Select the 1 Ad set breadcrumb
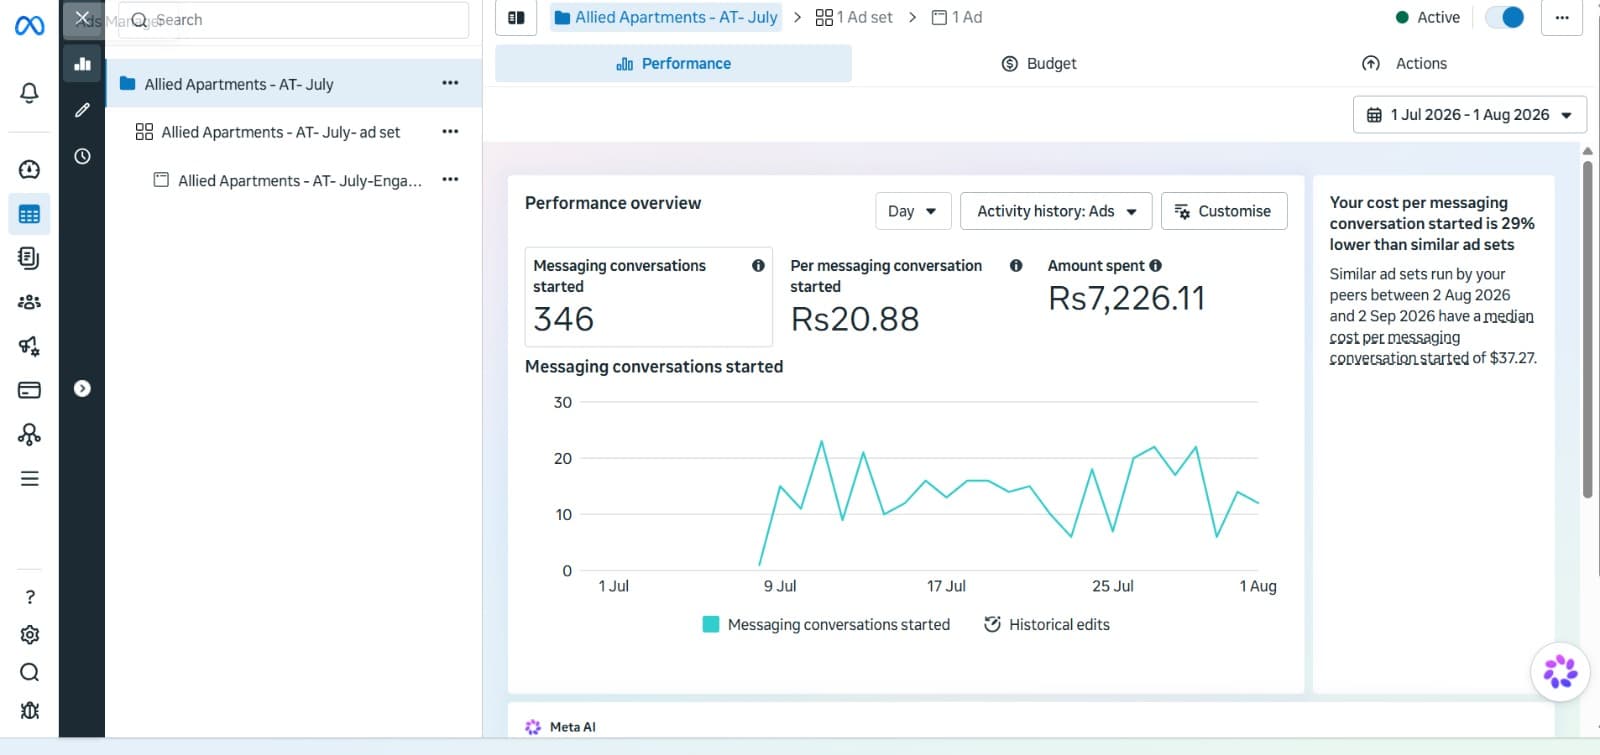Viewport: 1600px width, 755px height. [x=854, y=17]
